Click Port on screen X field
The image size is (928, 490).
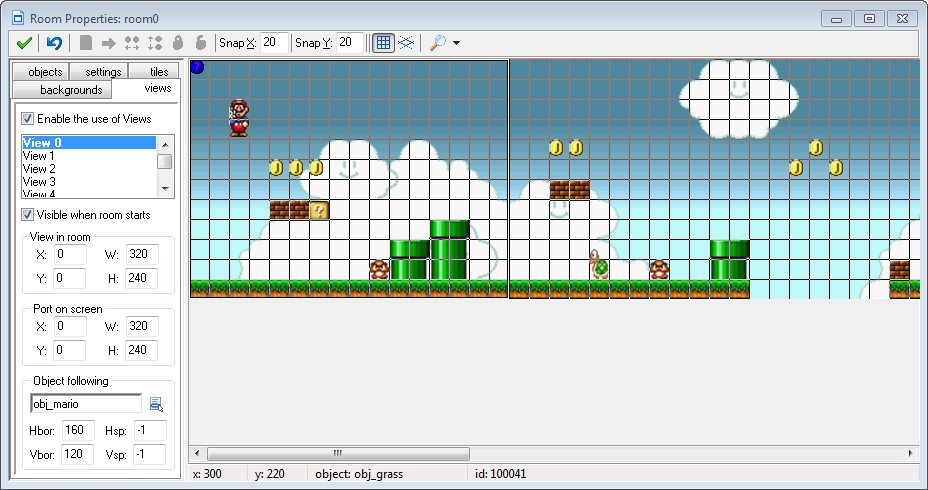tap(70, 326)
